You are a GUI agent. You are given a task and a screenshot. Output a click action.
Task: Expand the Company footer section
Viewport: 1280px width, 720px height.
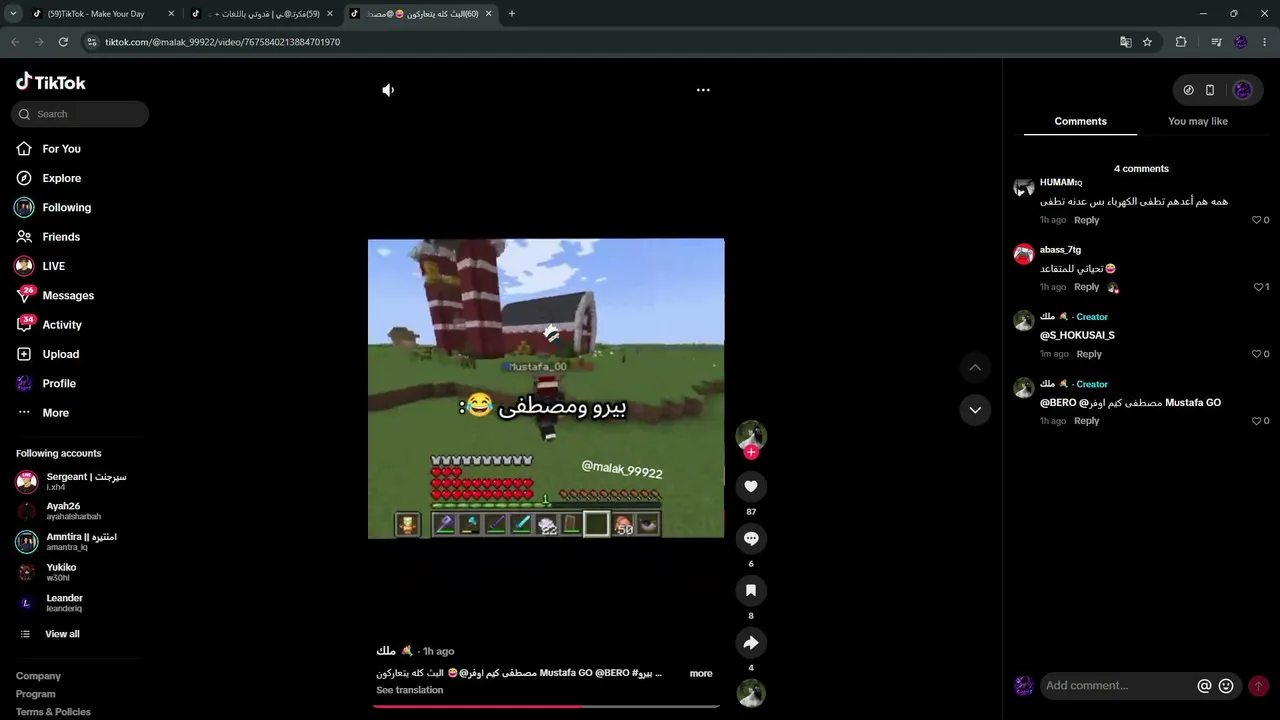coord(38,676)
